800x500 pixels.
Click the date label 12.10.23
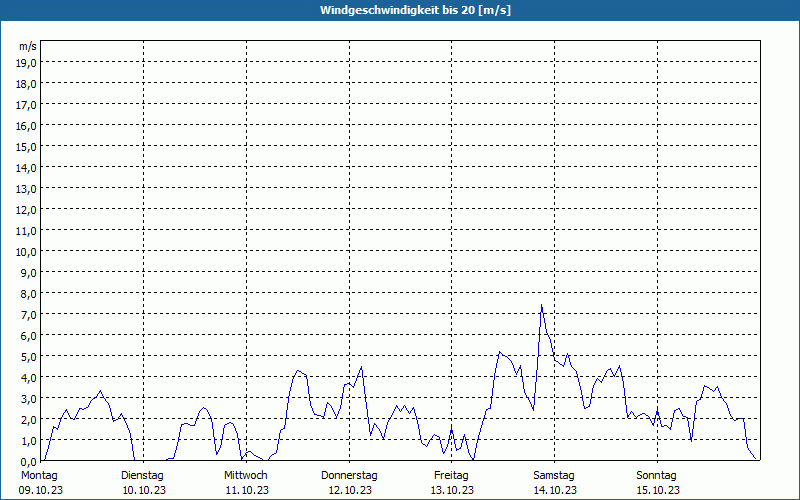click(349, 490)
